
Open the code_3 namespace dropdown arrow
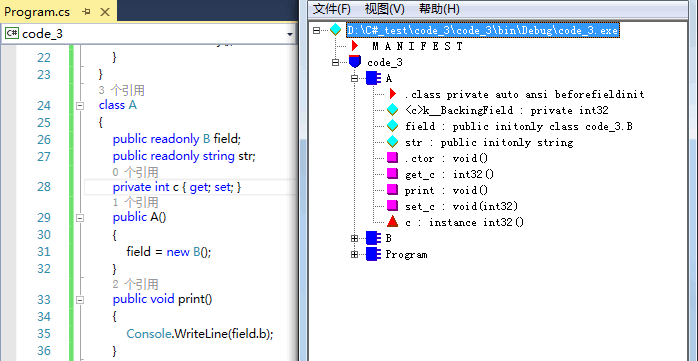(x=290, y=34)
